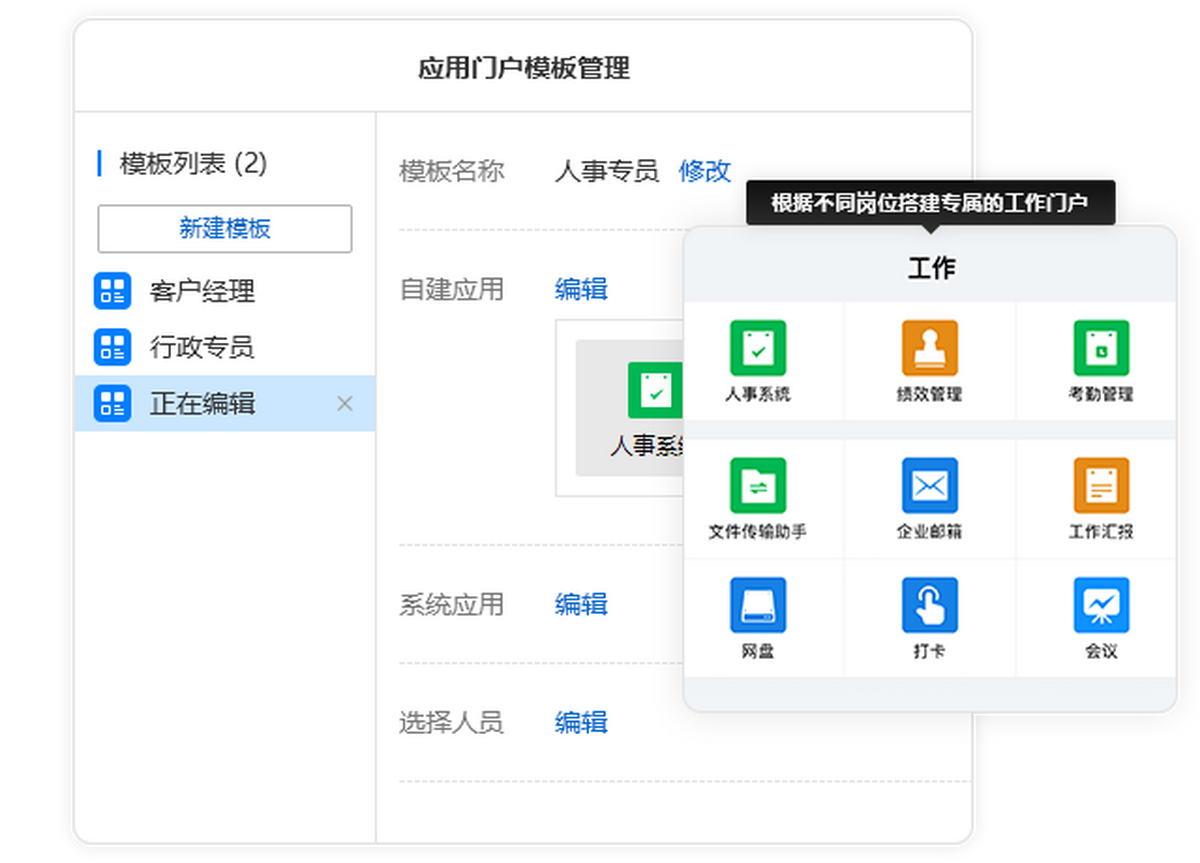Click the 打卡 check-in icon
This screenshot has width=1200, height=863.
point(930,604)
